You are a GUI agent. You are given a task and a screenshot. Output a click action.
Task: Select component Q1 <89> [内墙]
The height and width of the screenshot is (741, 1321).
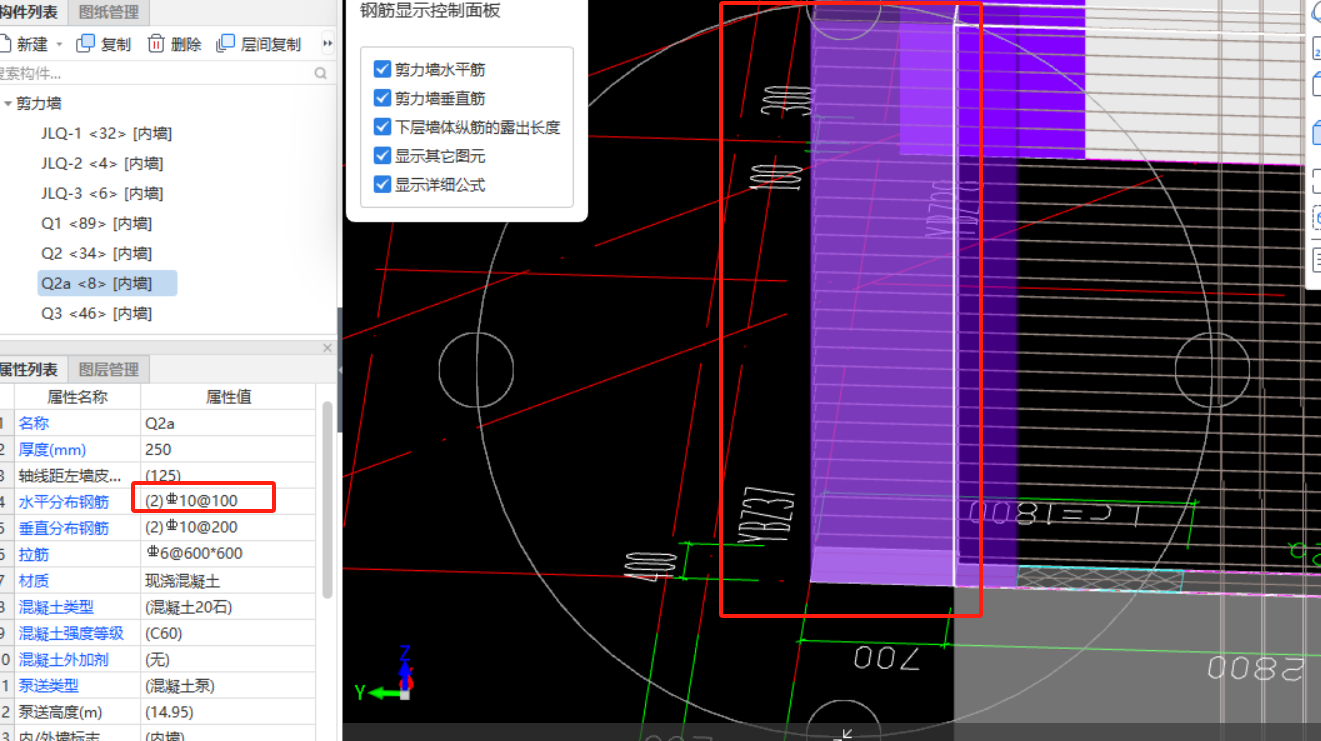(97, 223)
